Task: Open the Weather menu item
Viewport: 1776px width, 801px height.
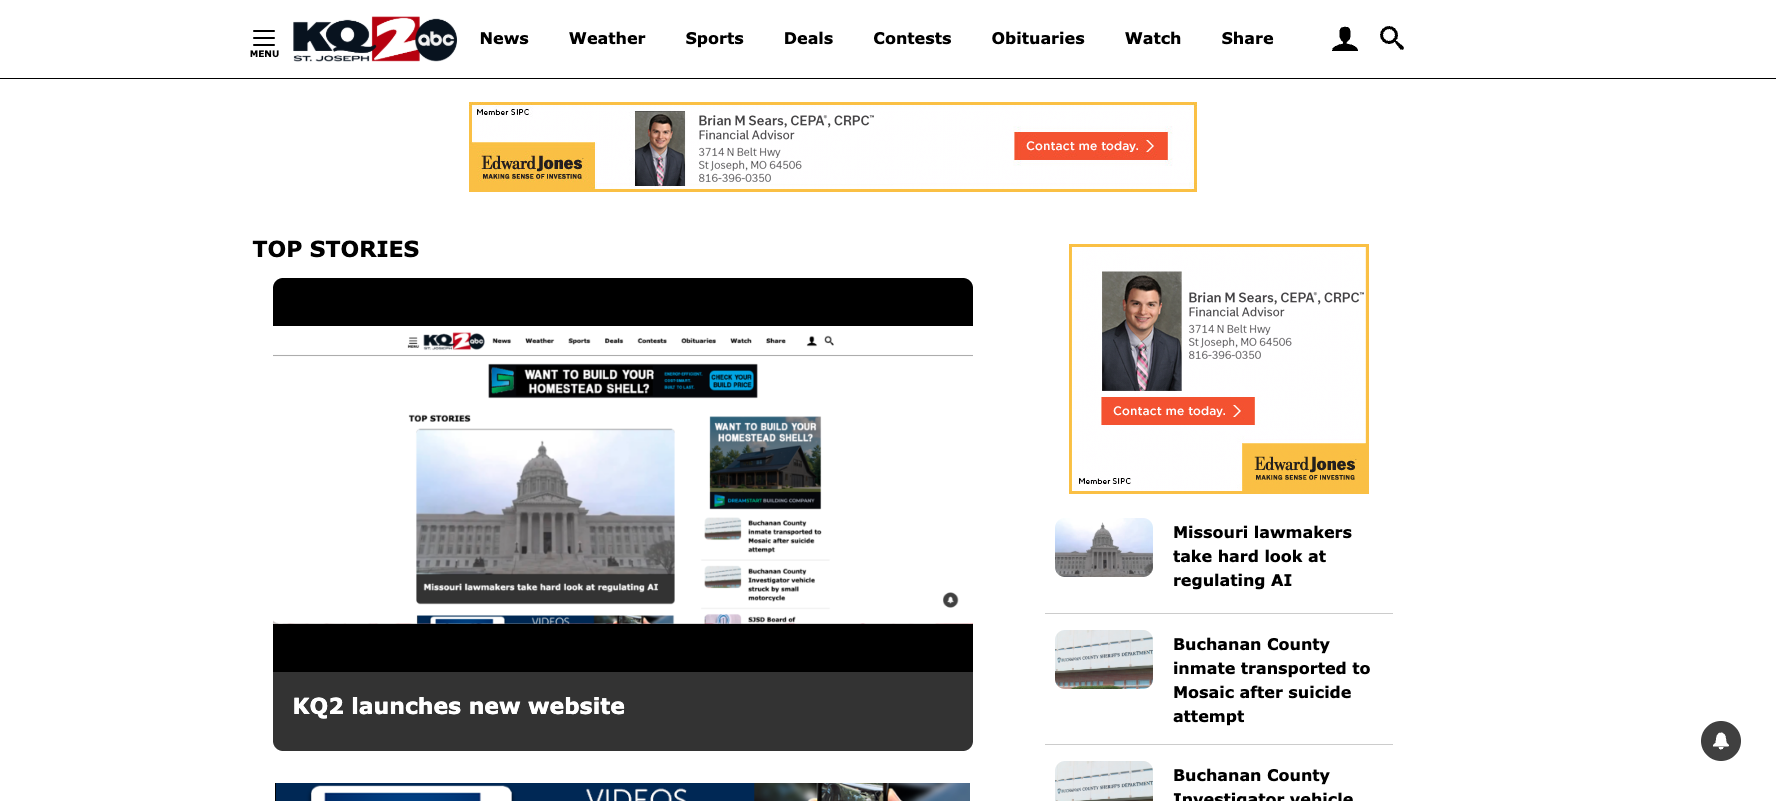Action: pos(607,39)
